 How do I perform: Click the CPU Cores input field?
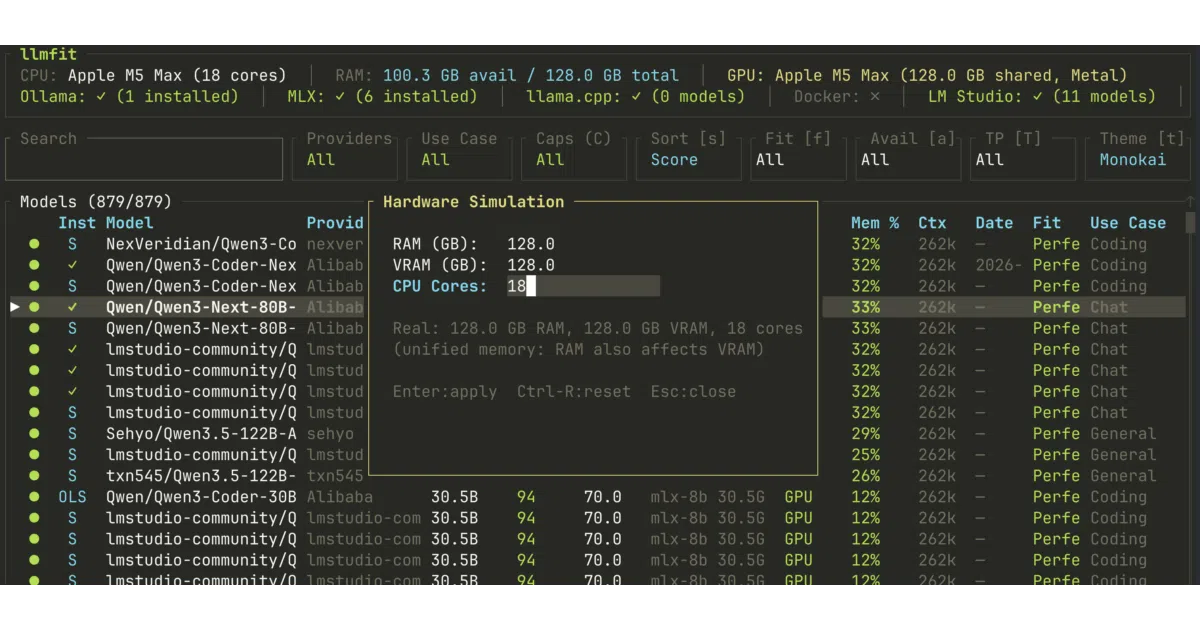[x=583, y=286]
